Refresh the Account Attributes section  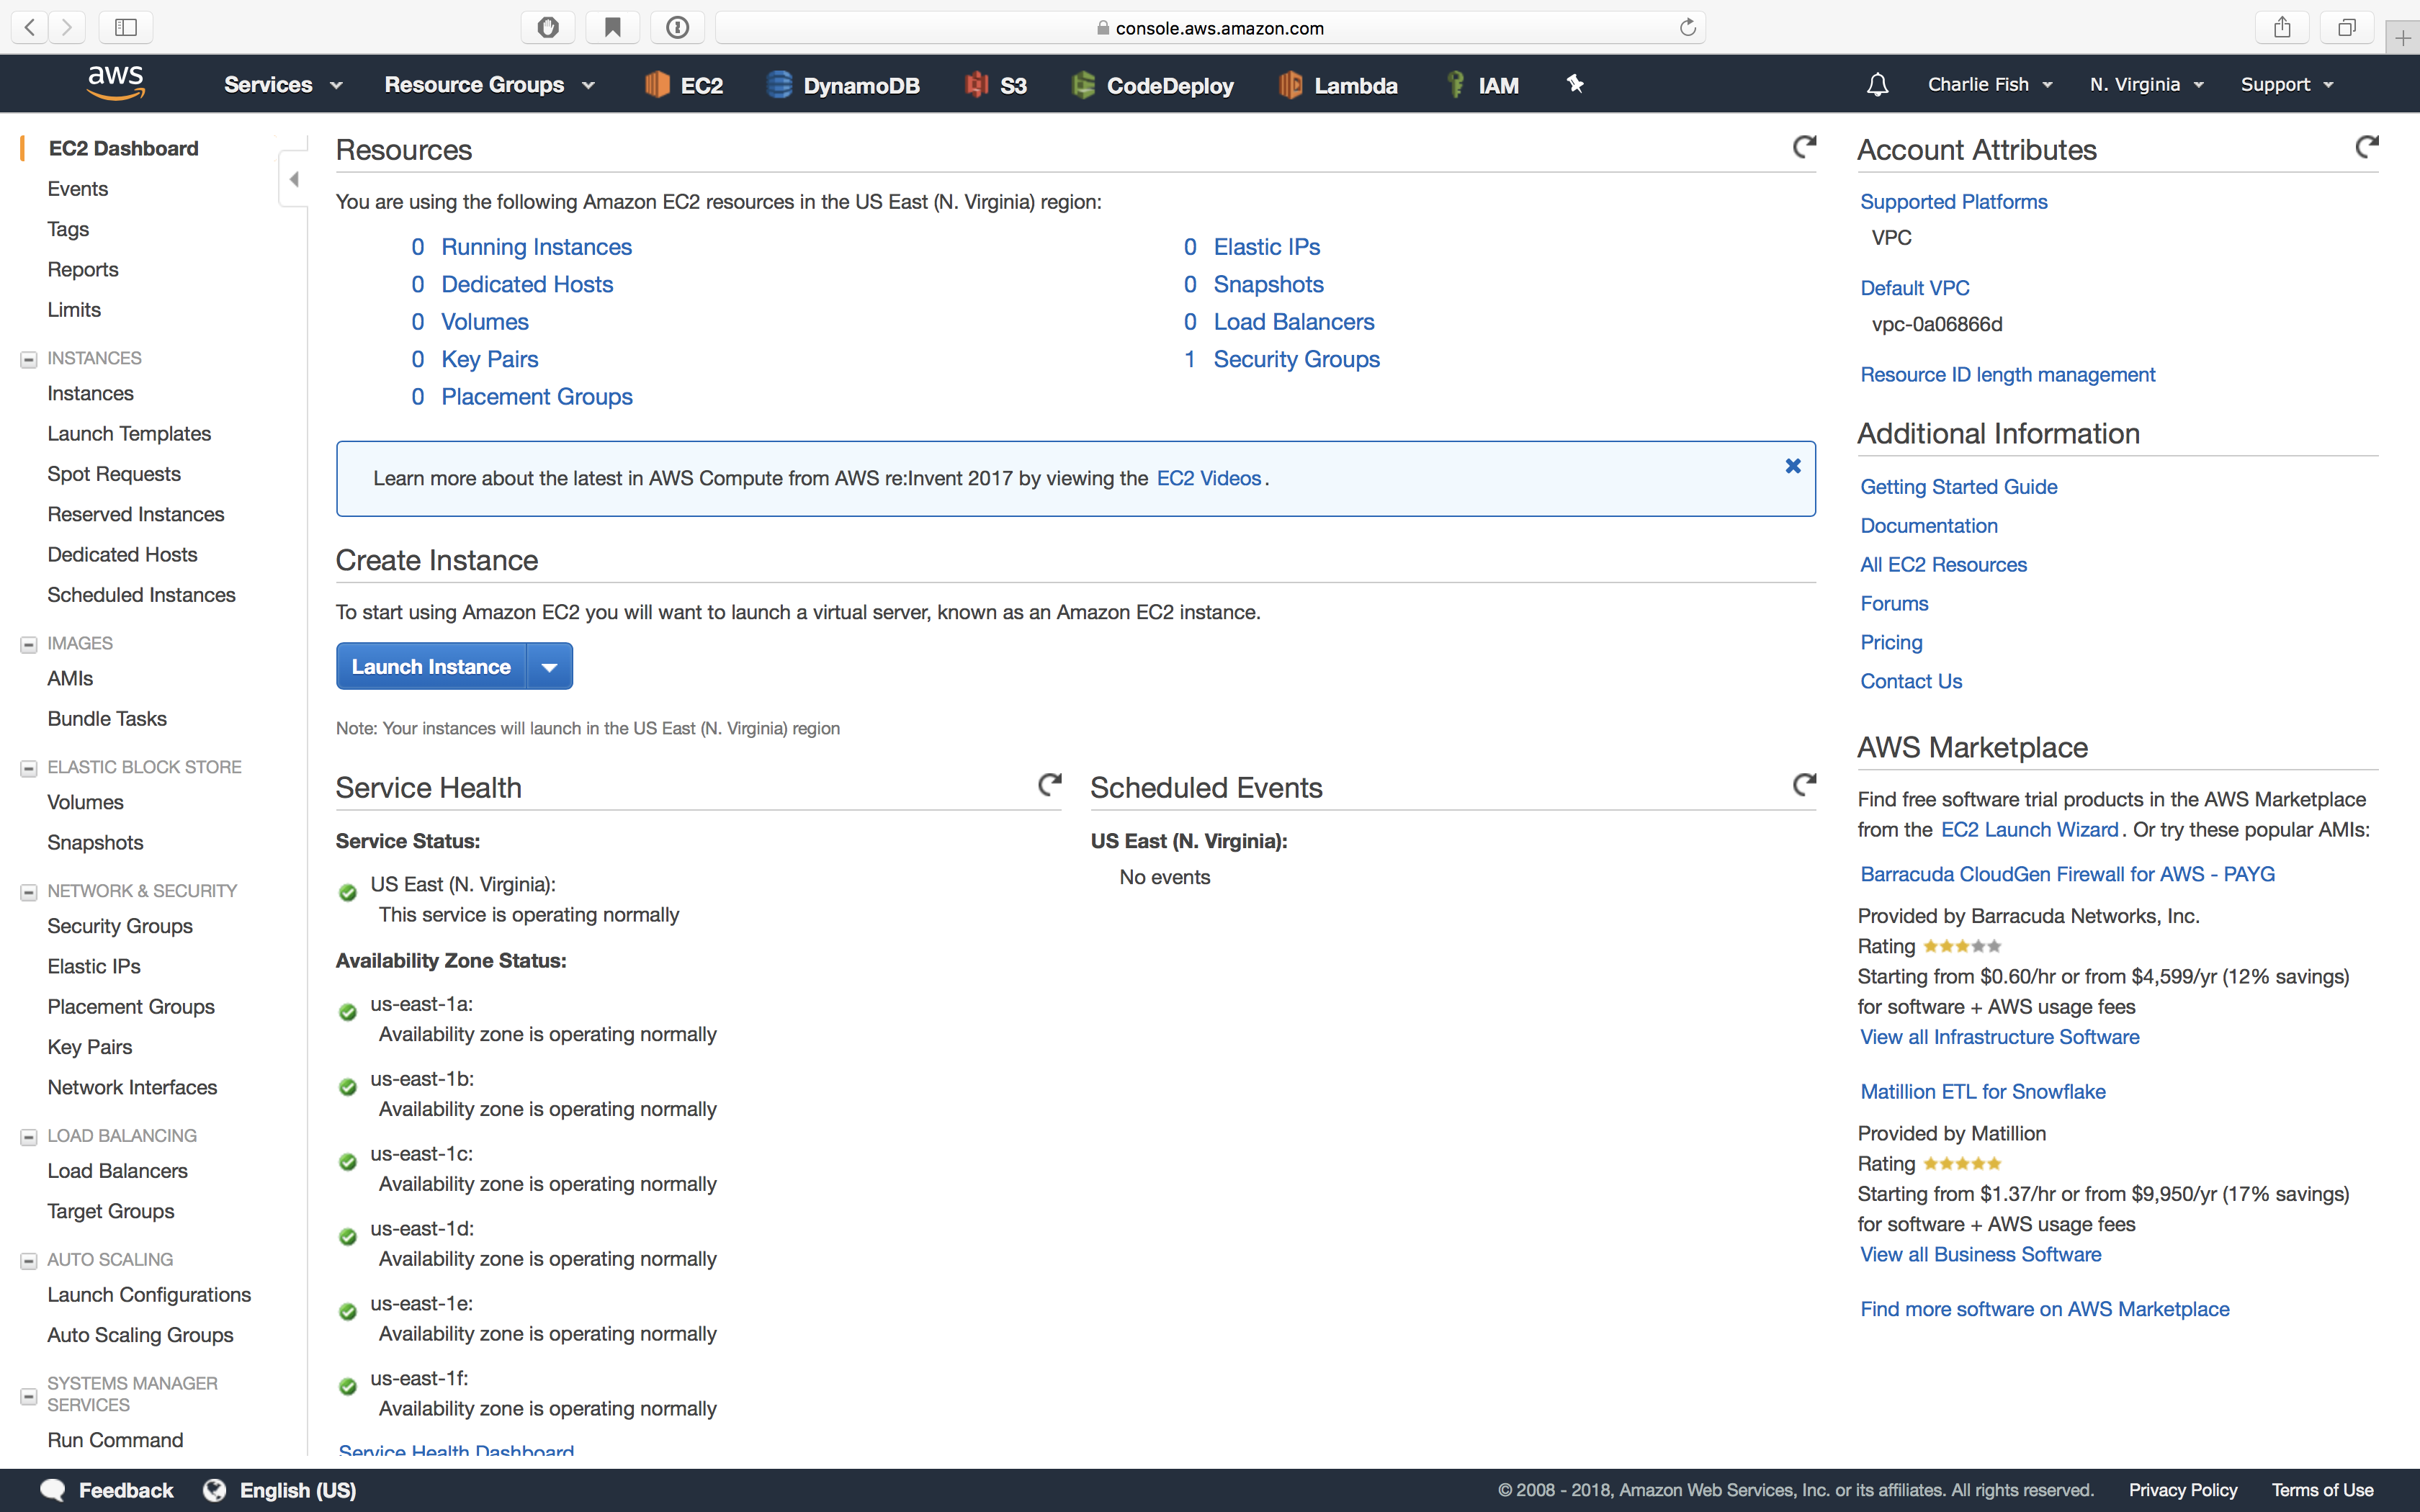click(2366, 148)
